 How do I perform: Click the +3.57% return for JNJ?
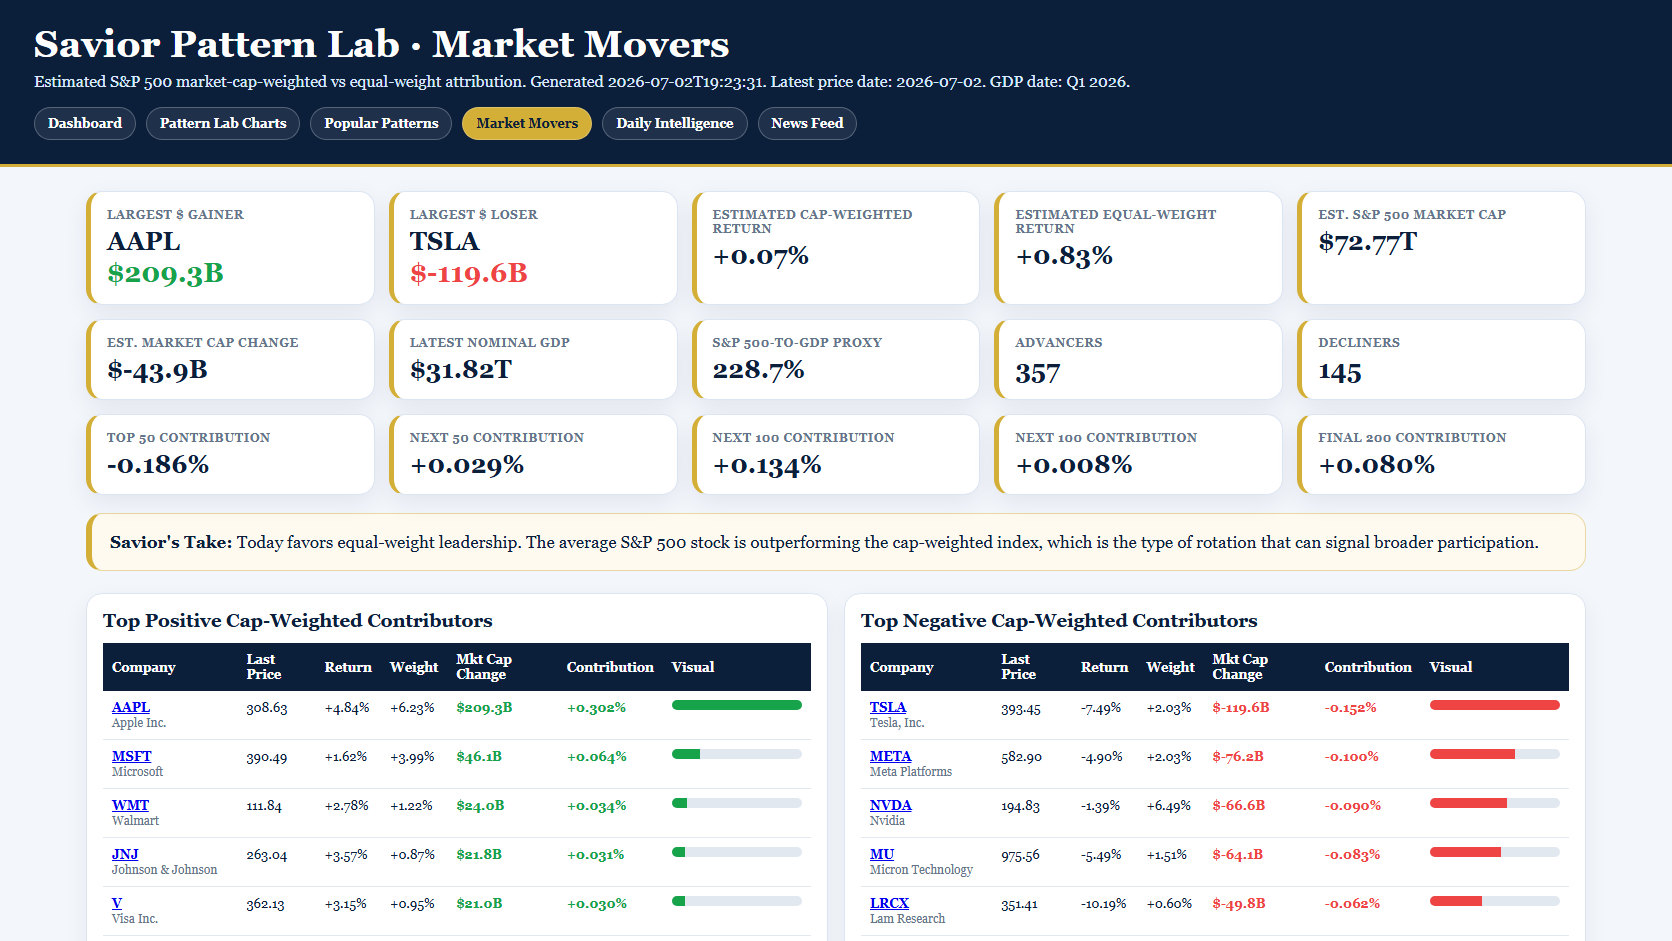point(346,855)
